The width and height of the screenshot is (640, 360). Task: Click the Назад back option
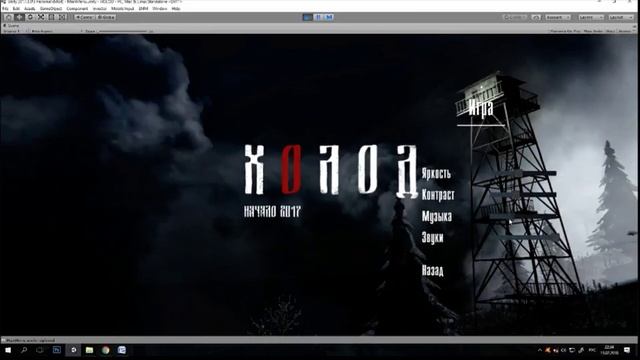click(433, 270)
